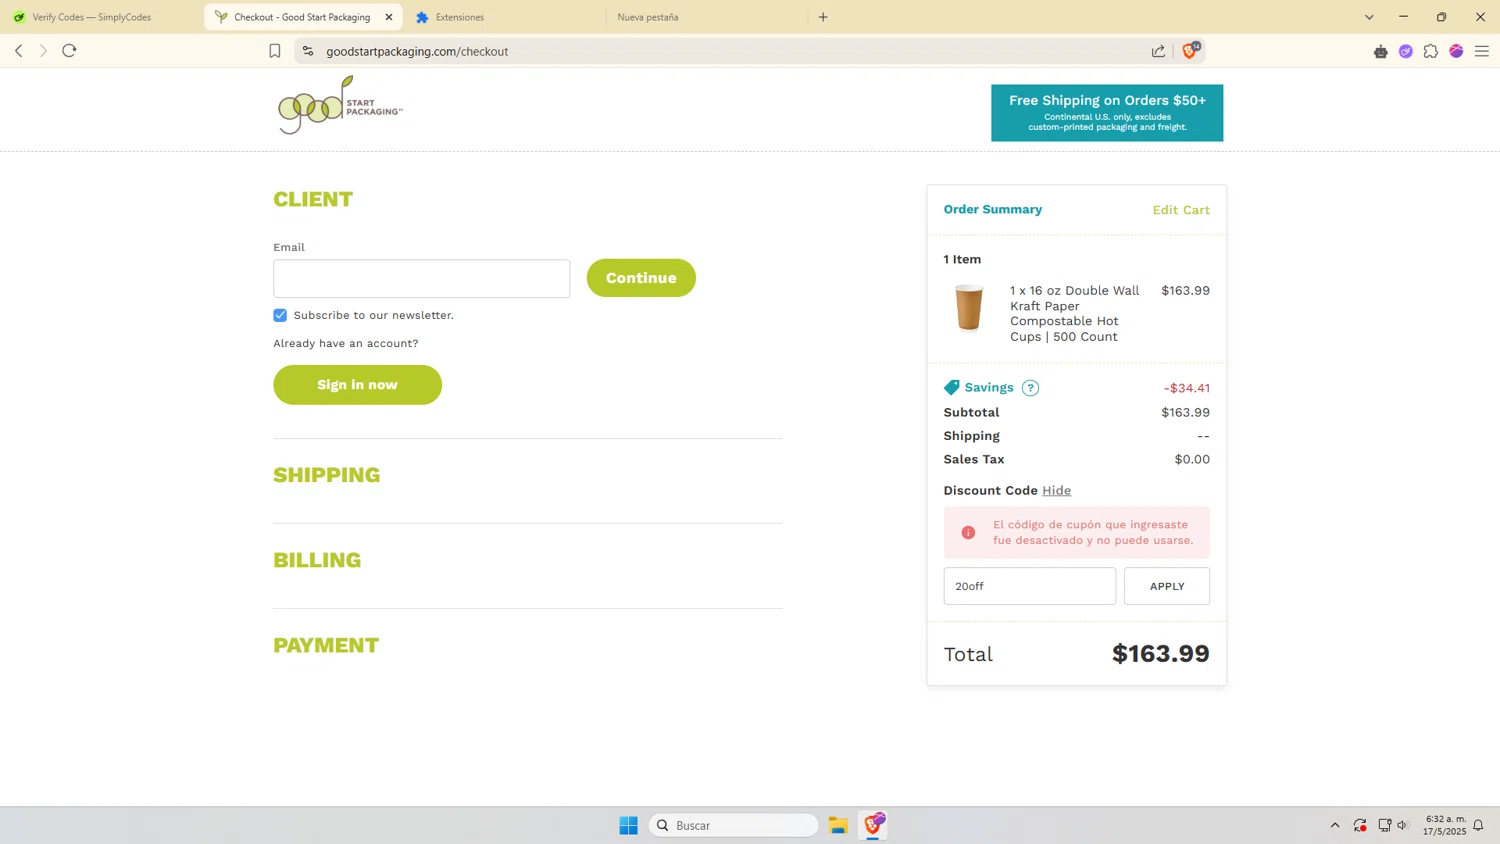Go back with the browser back arrow
Screen dimensions: 1500x844
click(18, 51)
